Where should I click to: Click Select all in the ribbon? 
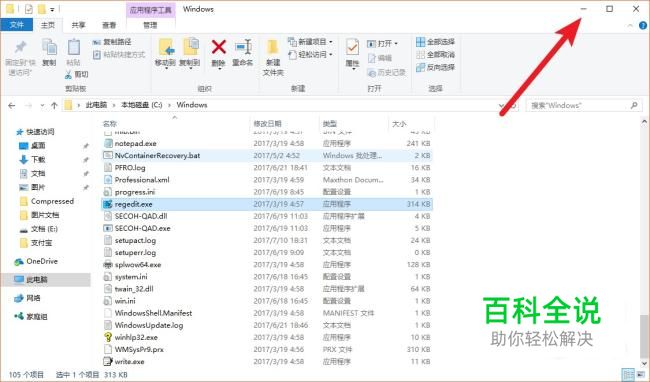click(x=435, y=42)
